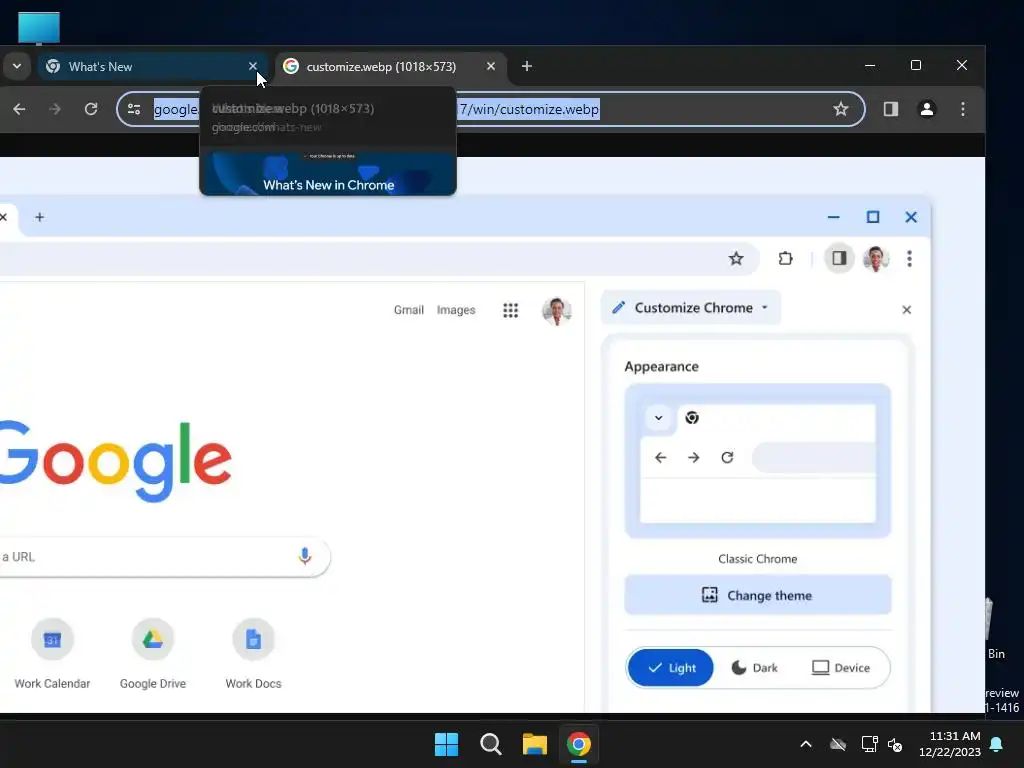Close the Customize Chrome side panel
Screen dimensions: 1024x768
coord(906,310)
